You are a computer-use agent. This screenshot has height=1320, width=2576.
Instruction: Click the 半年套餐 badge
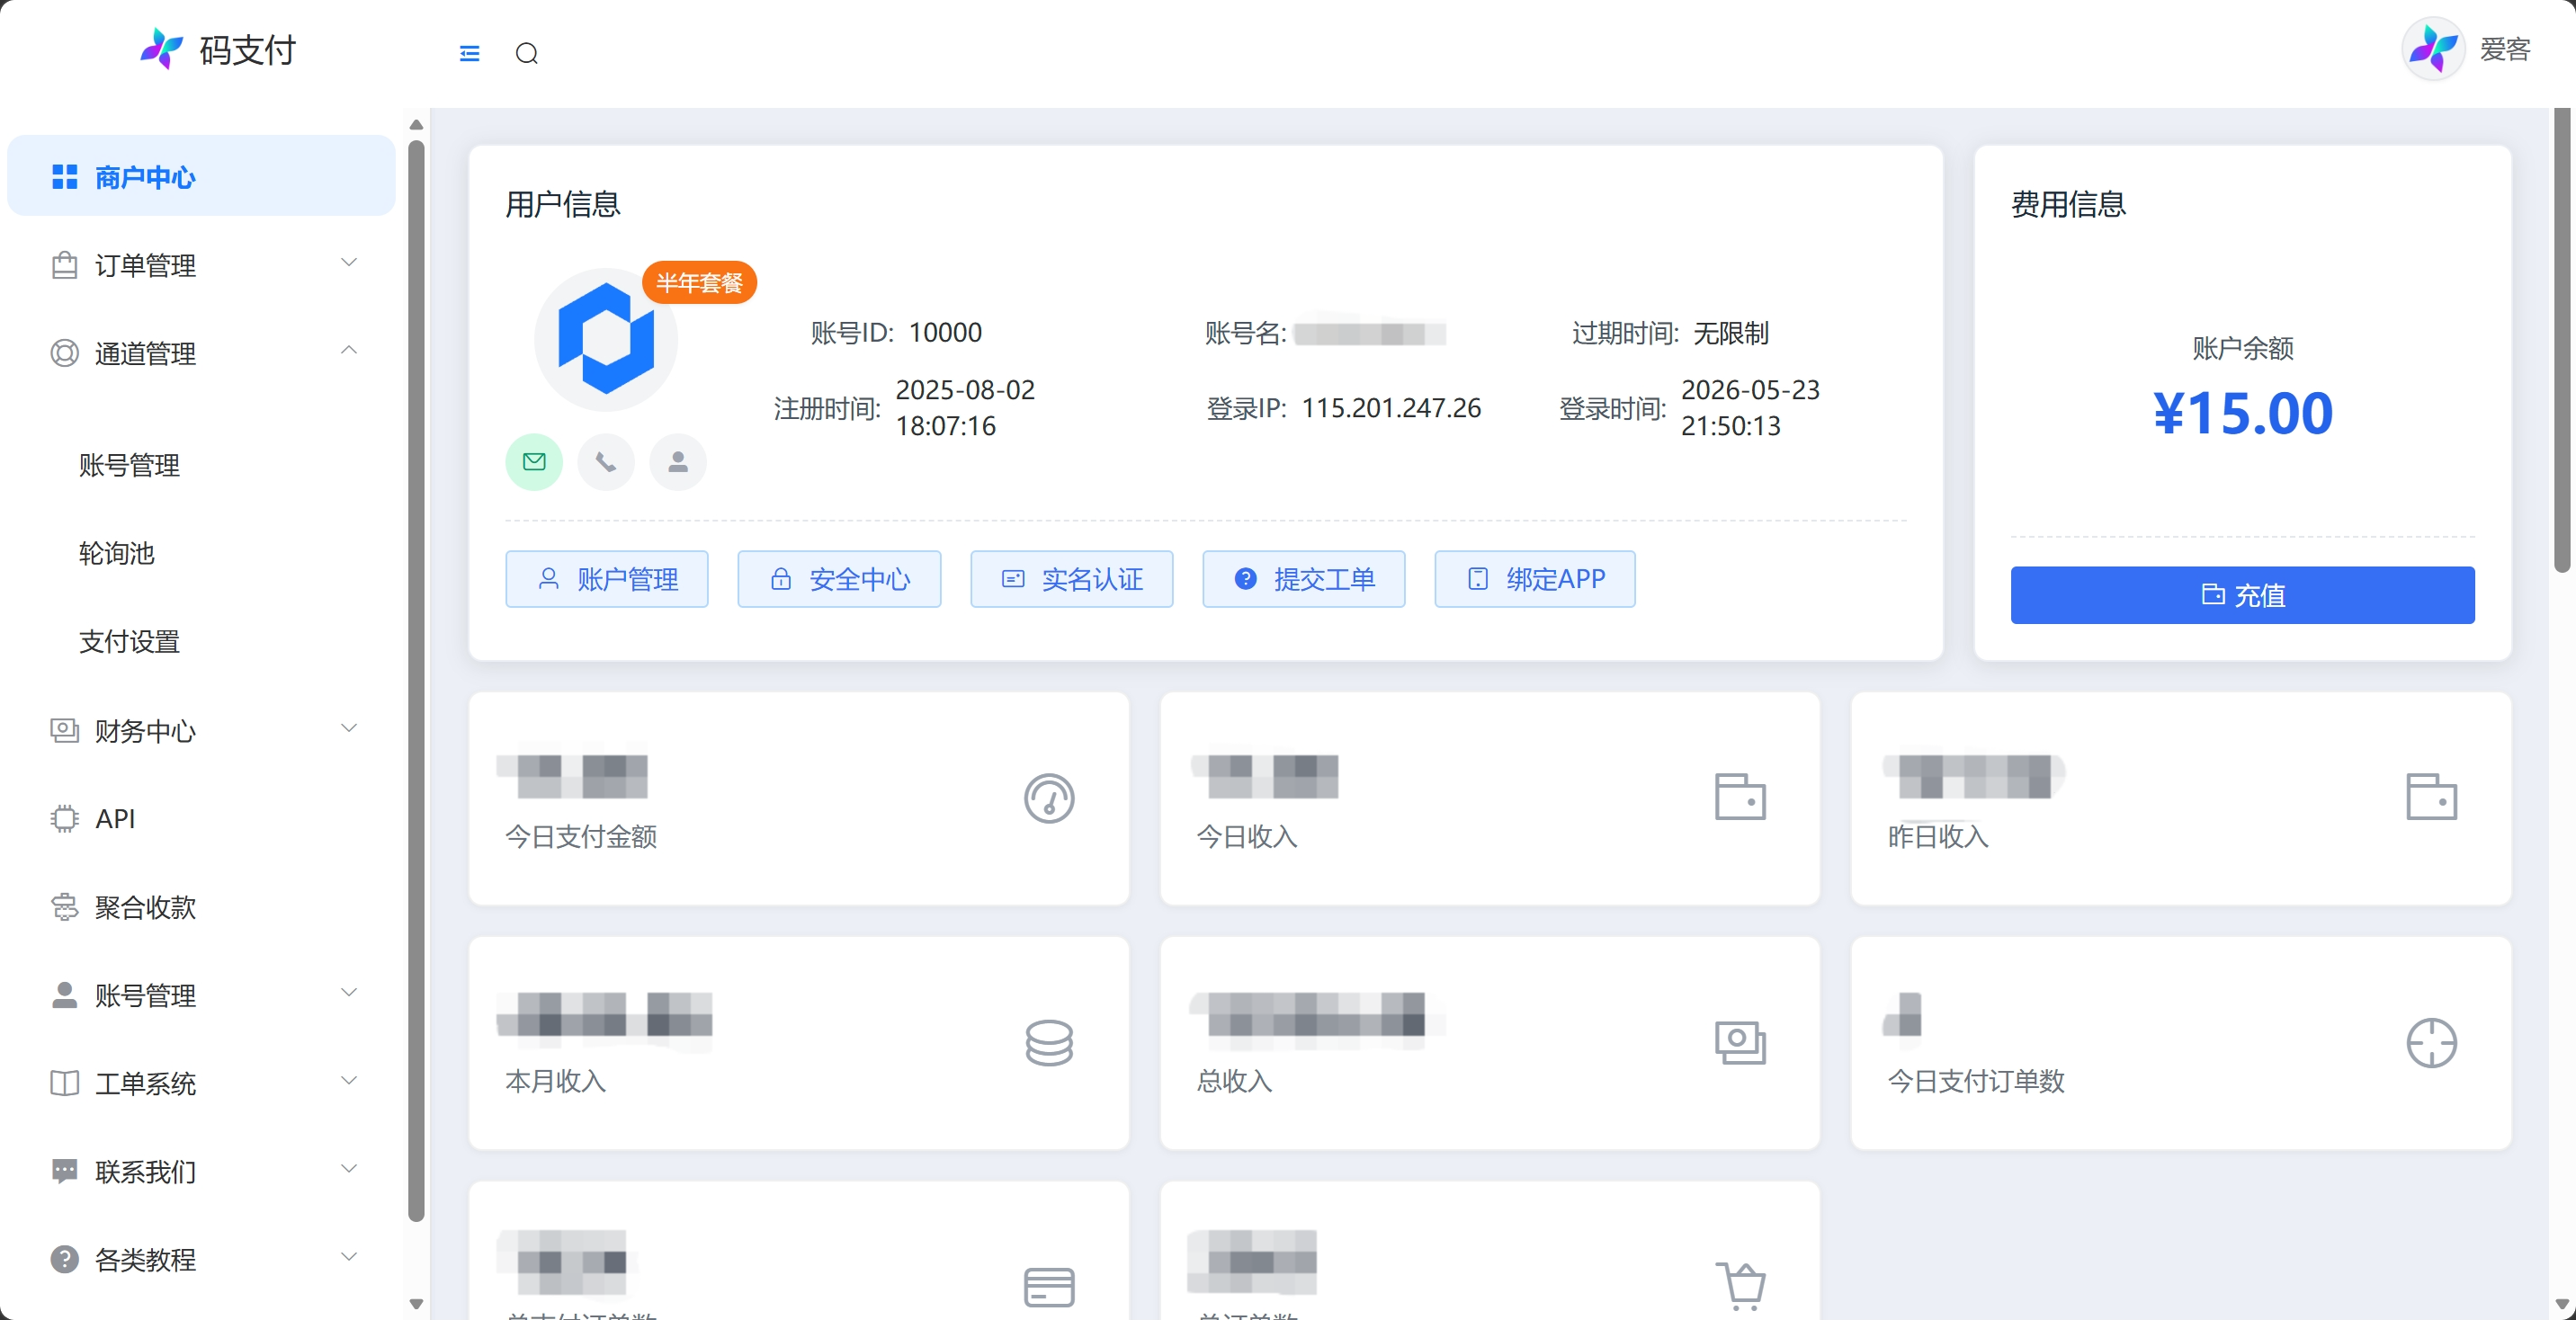tap(699, 283)
